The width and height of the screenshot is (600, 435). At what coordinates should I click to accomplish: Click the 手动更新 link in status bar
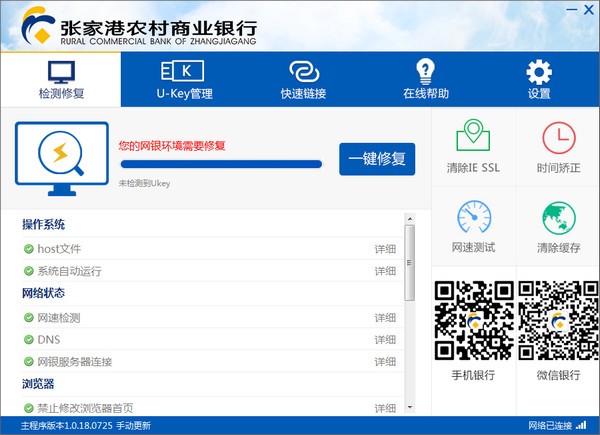tap(134, 426)
